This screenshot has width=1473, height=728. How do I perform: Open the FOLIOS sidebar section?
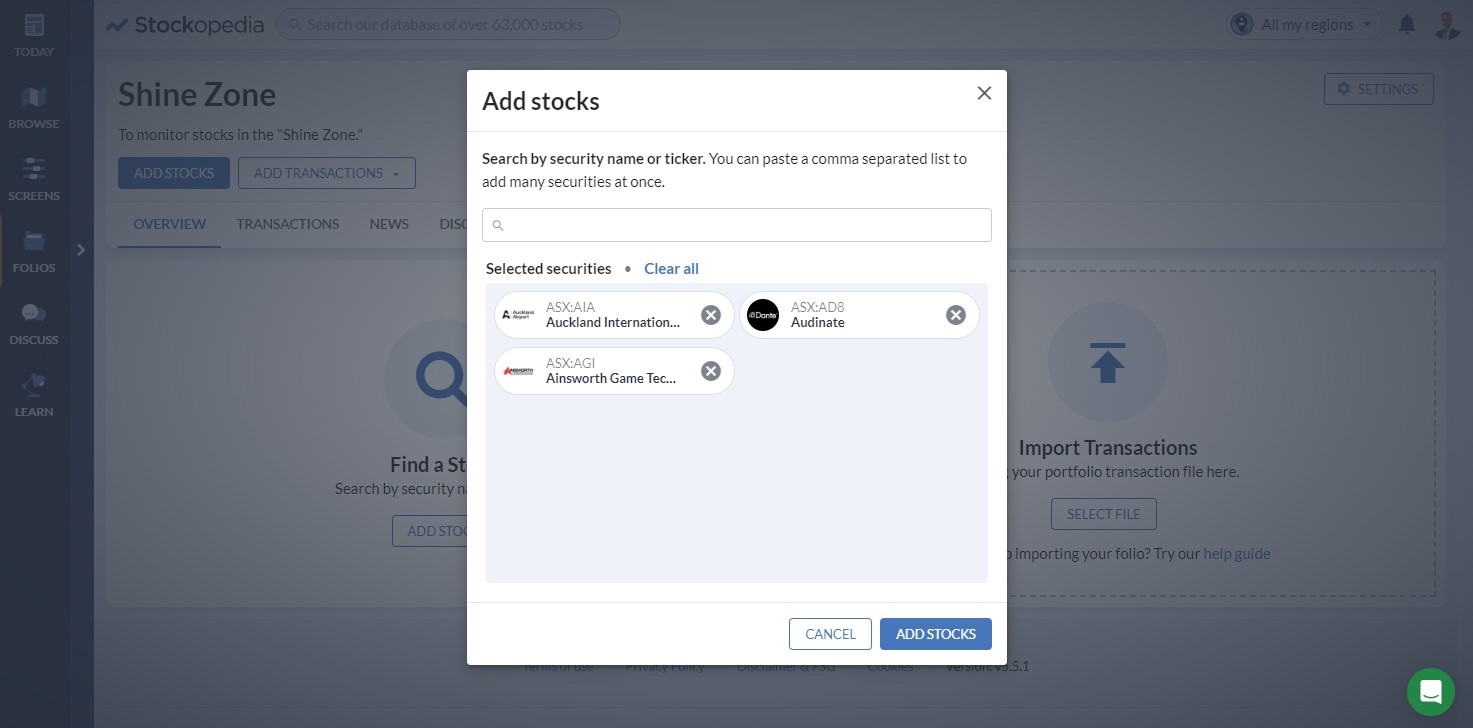(34, 251)
